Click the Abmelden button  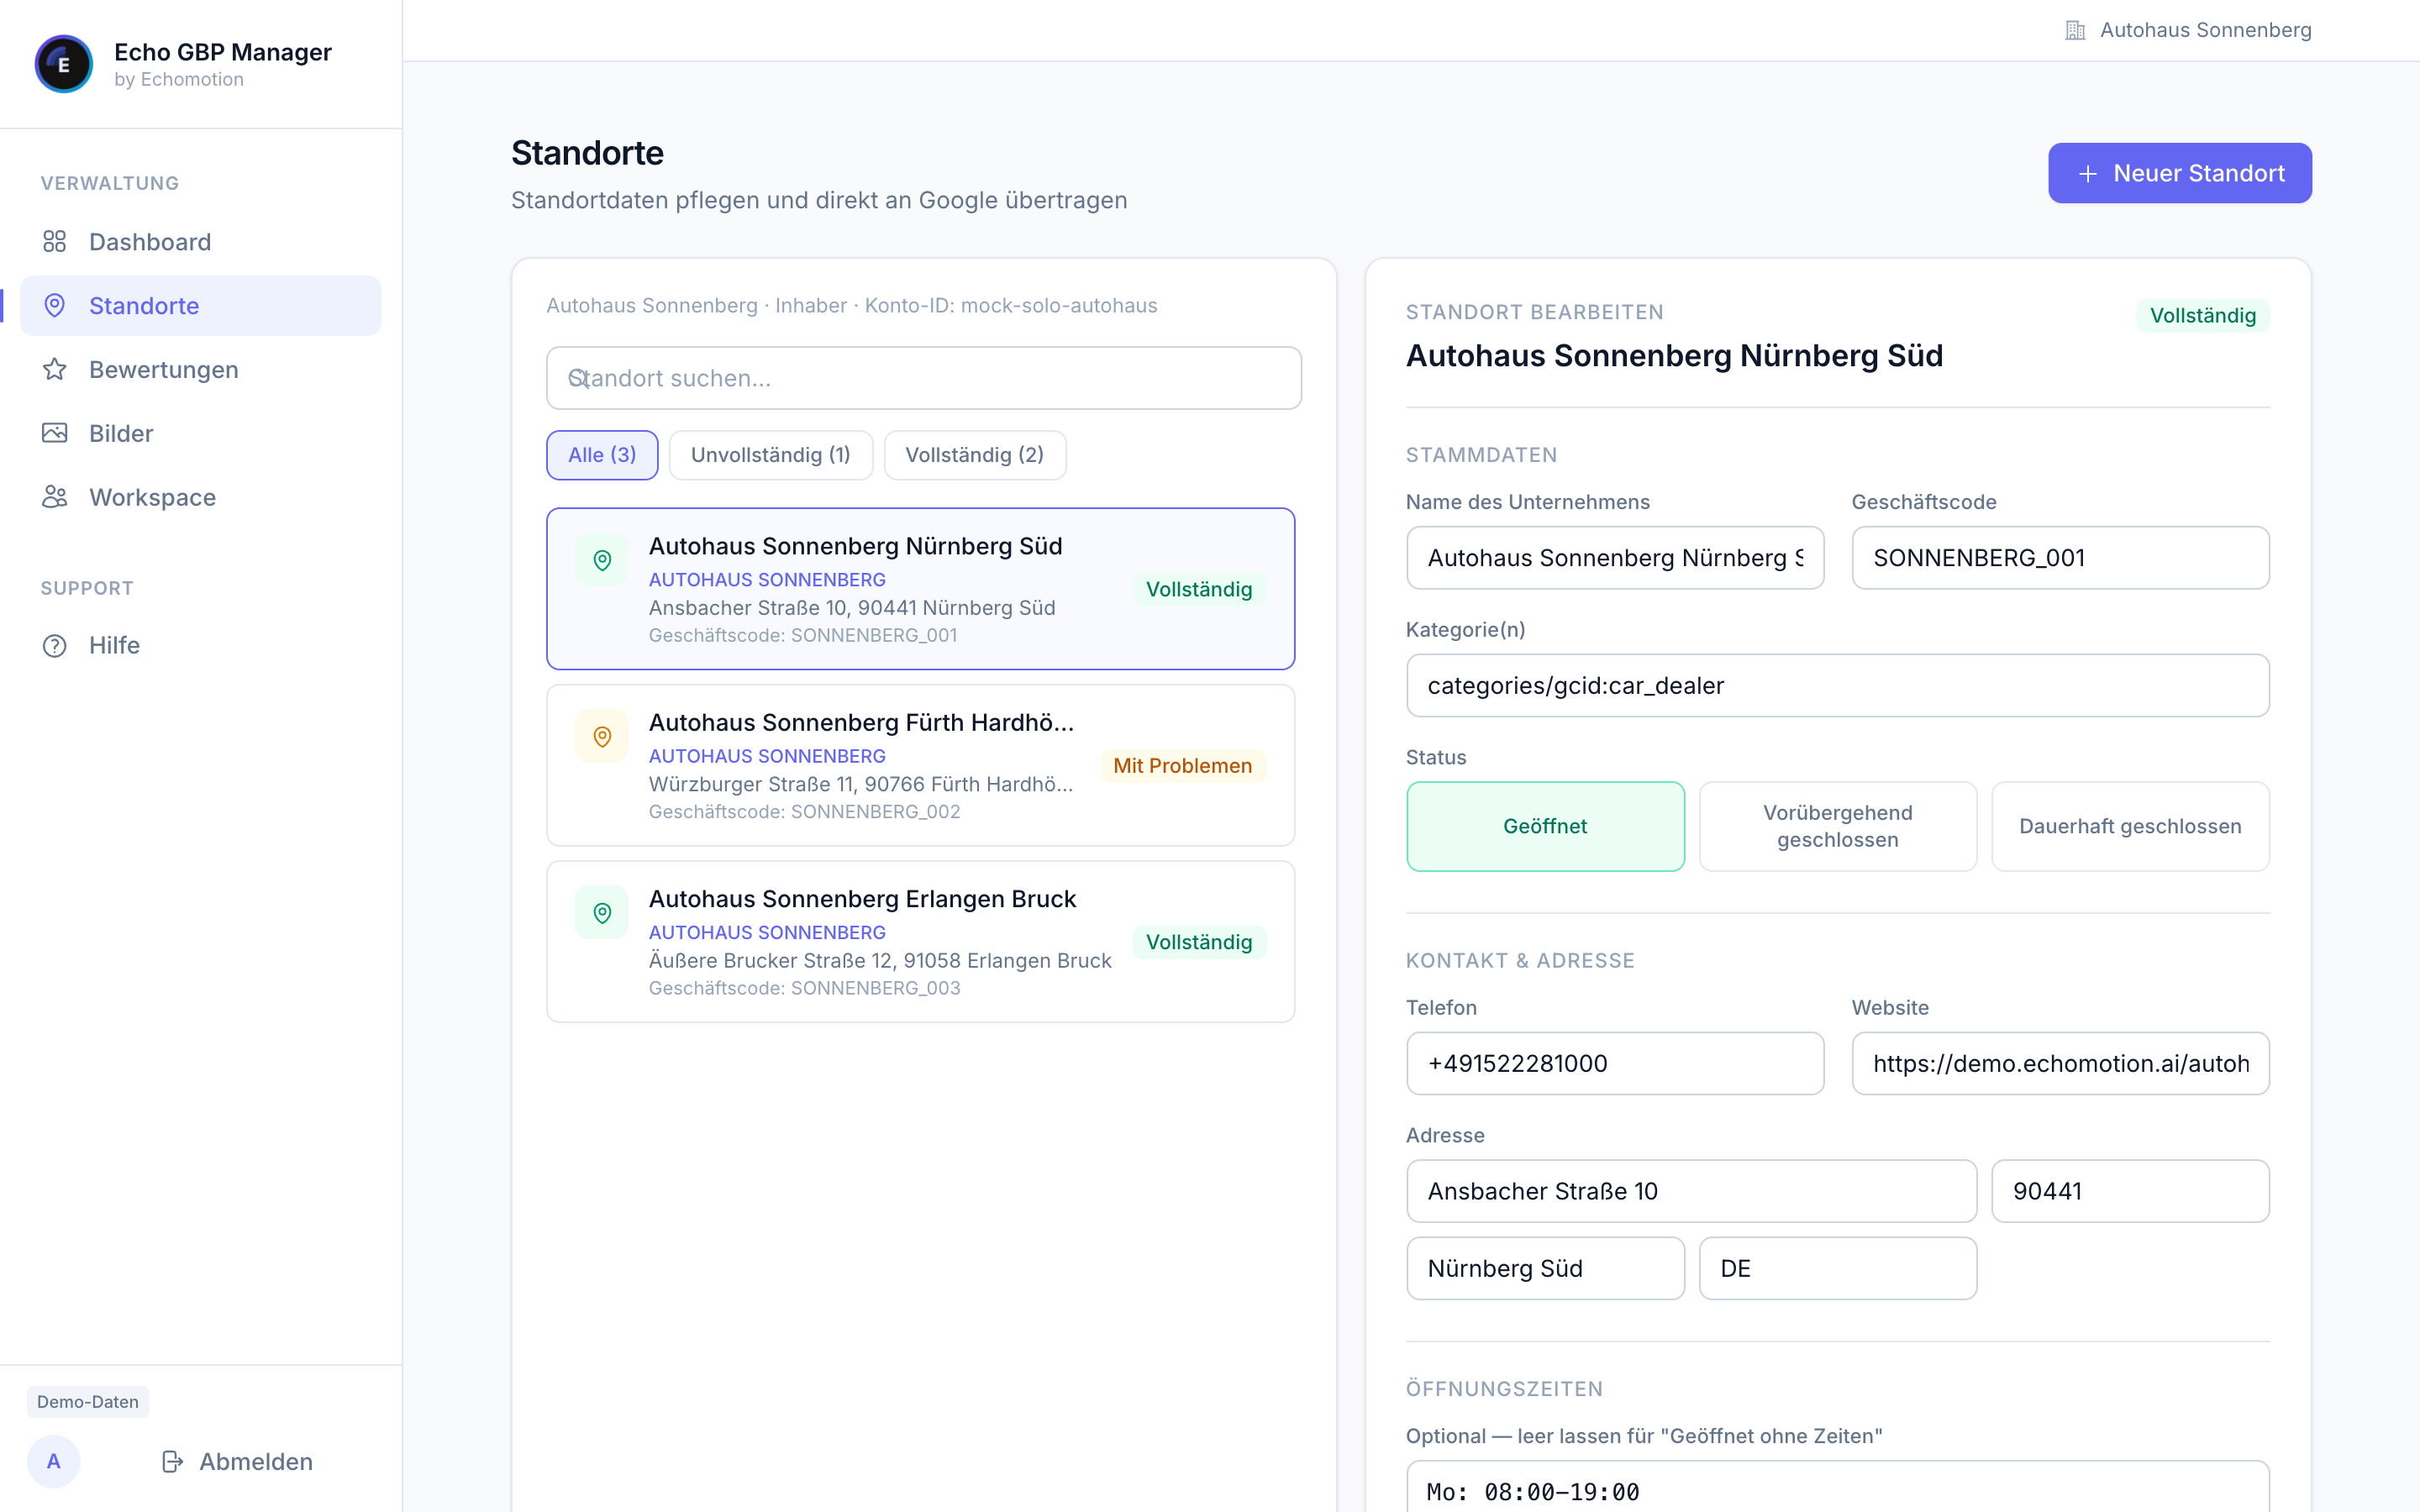[x=237, y=1461]
